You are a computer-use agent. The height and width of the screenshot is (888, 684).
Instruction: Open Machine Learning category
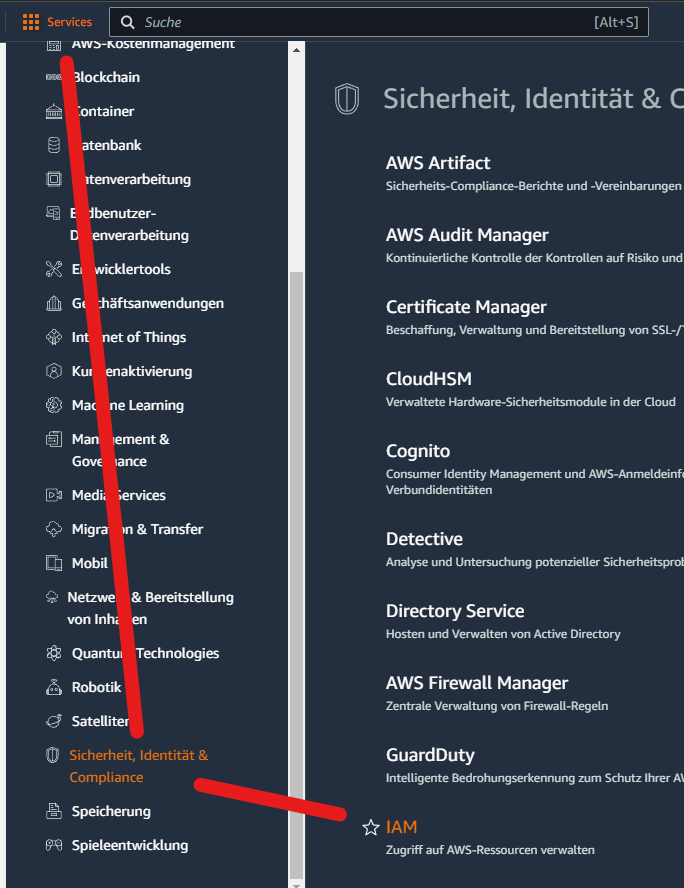[x=127, y=405]
